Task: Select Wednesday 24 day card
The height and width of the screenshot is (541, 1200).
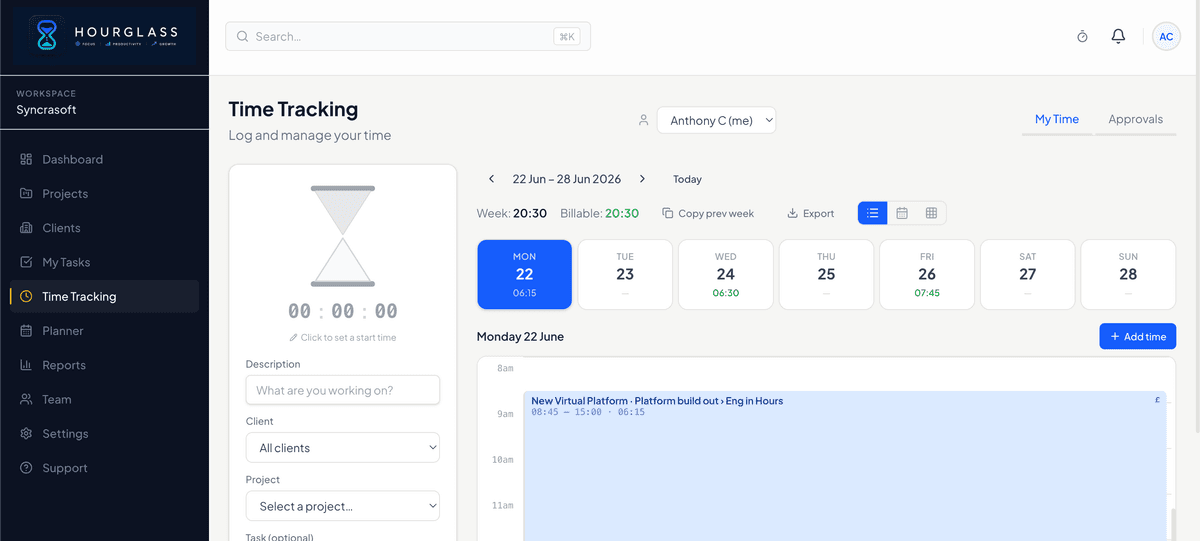Action: [726, 274]
